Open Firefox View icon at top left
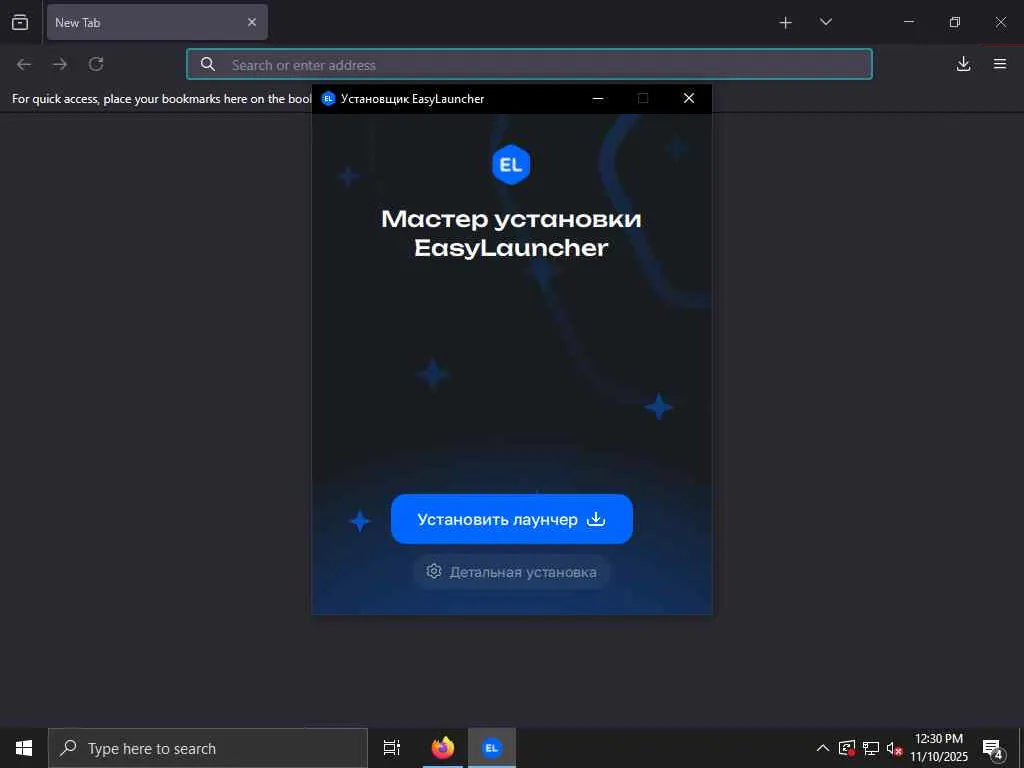Viewport: 1024px width, 768px height. (20, 22)
